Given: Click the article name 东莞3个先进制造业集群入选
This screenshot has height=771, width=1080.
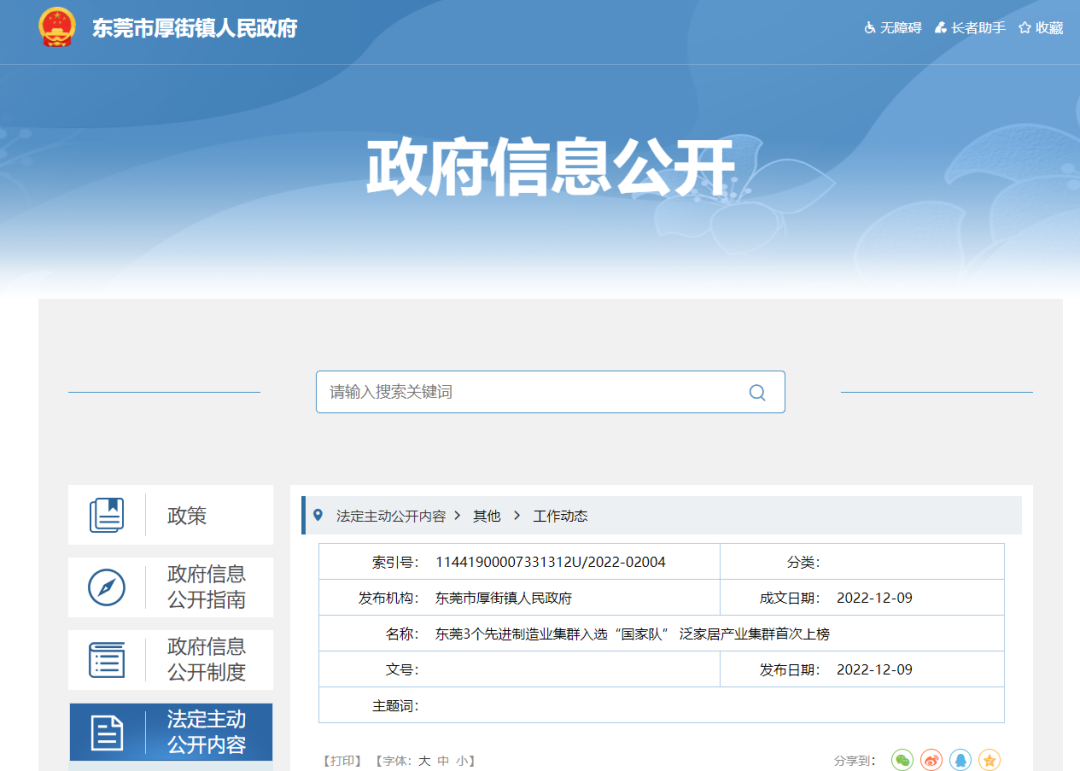Looking at the screenshot, I should [632, 634].
